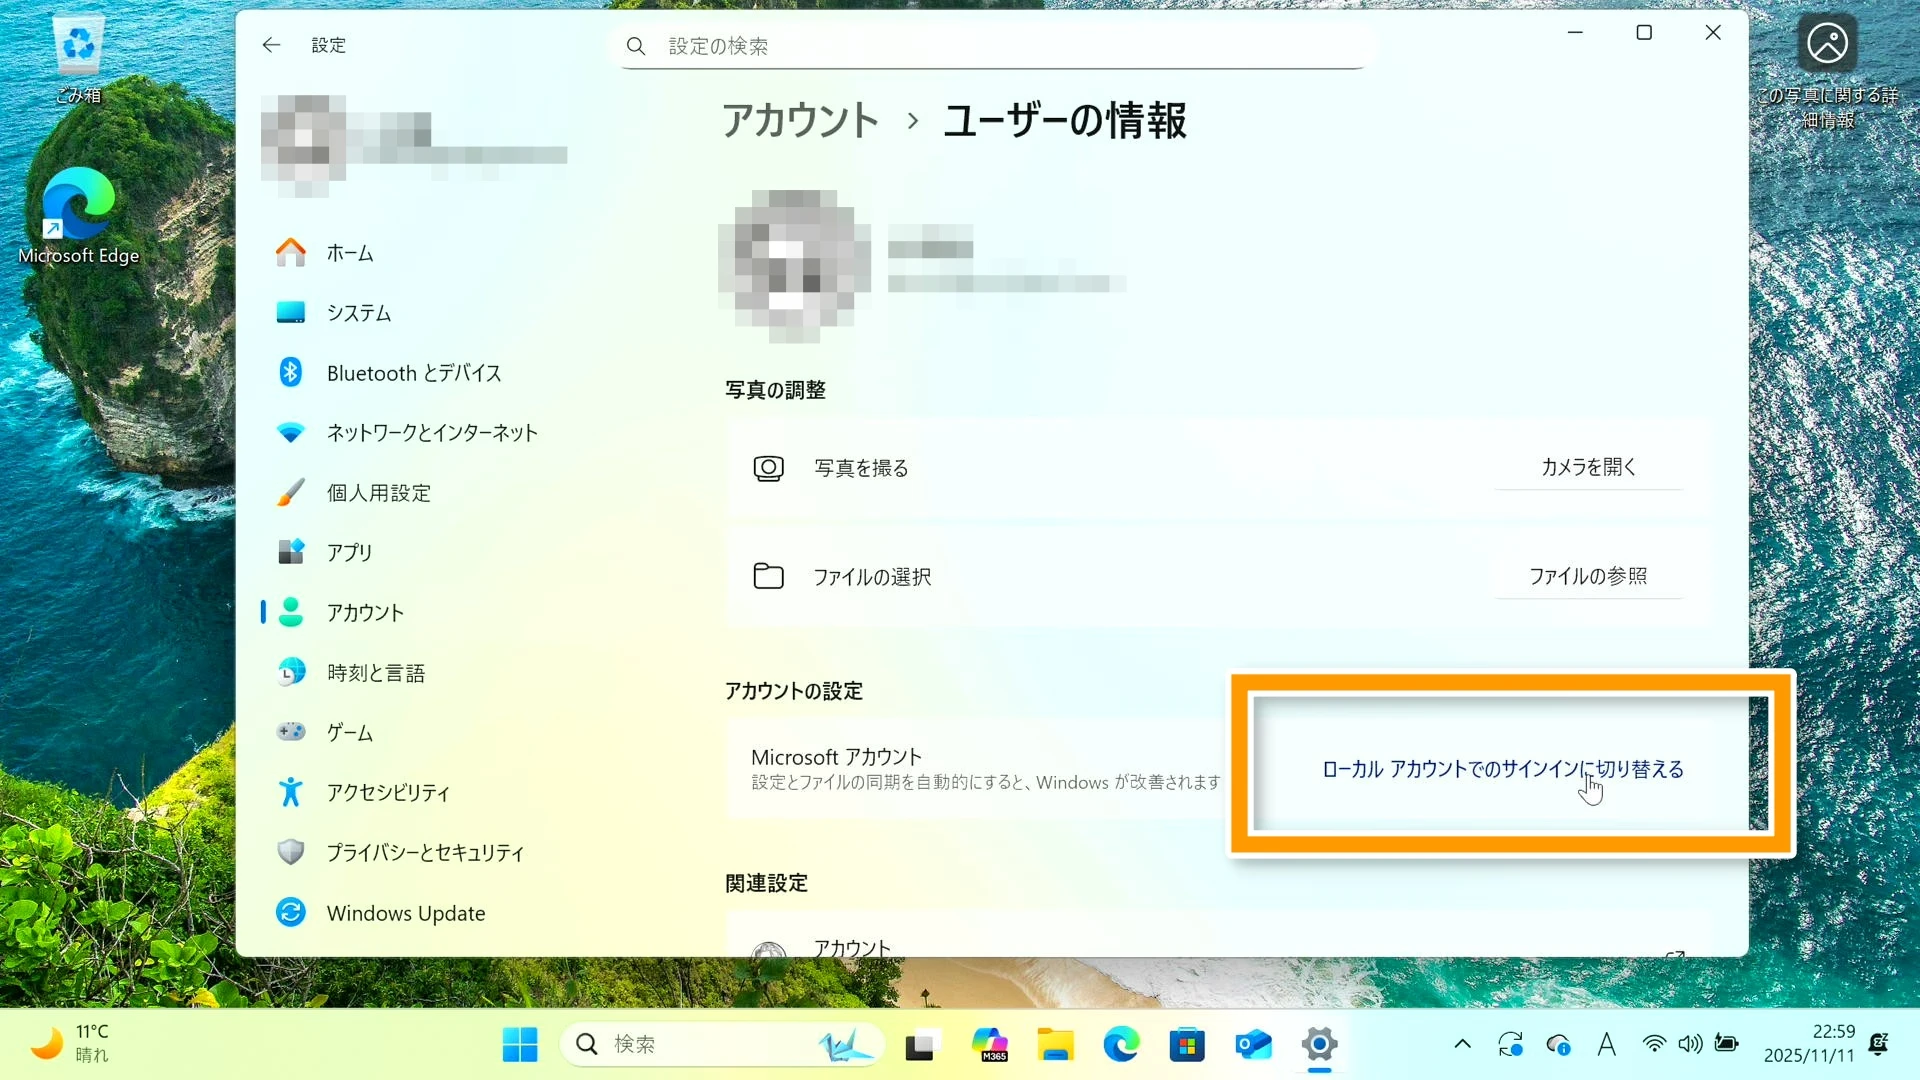Select アクセシビリティ in sidebar

point(387,793)
